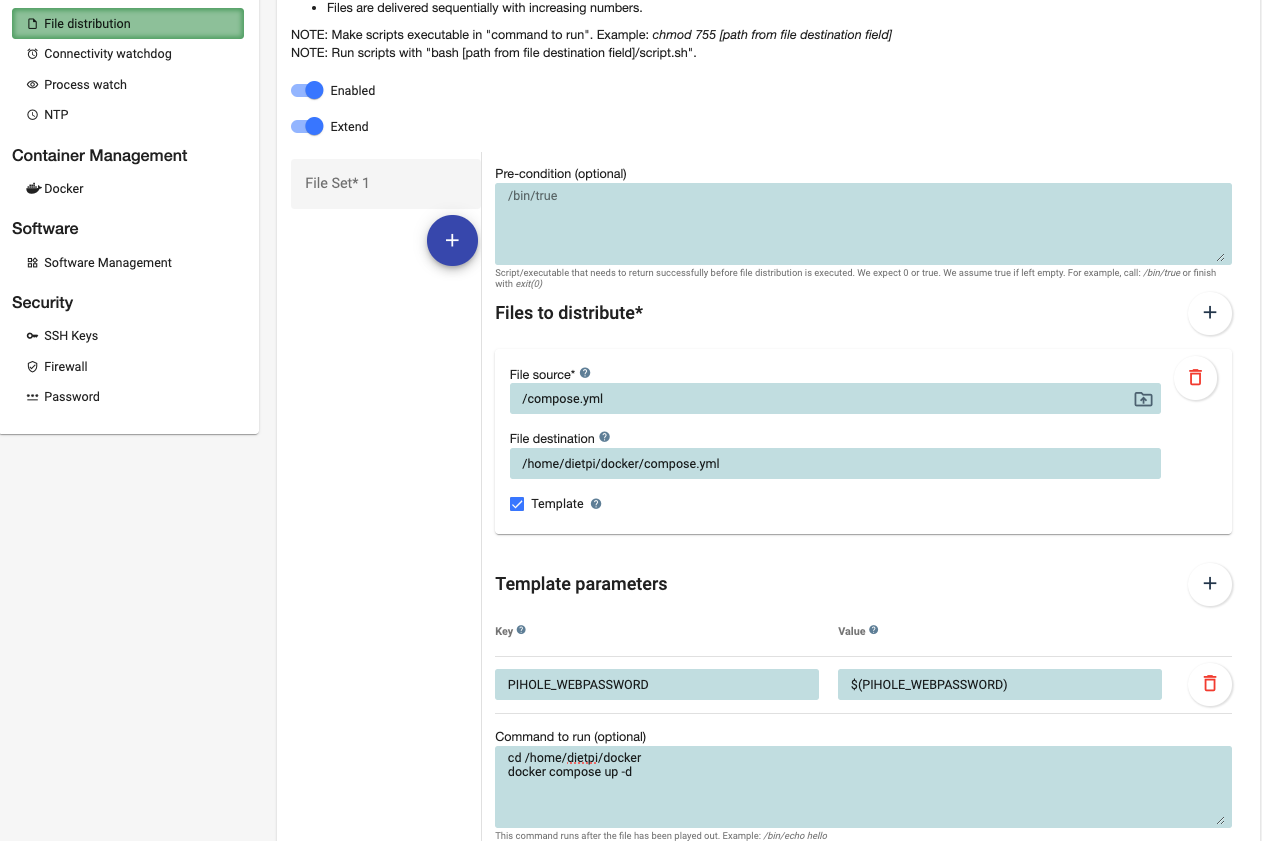Disable the Enabled toggle switch
The image size is (1262, 841).
coord(308,90)
